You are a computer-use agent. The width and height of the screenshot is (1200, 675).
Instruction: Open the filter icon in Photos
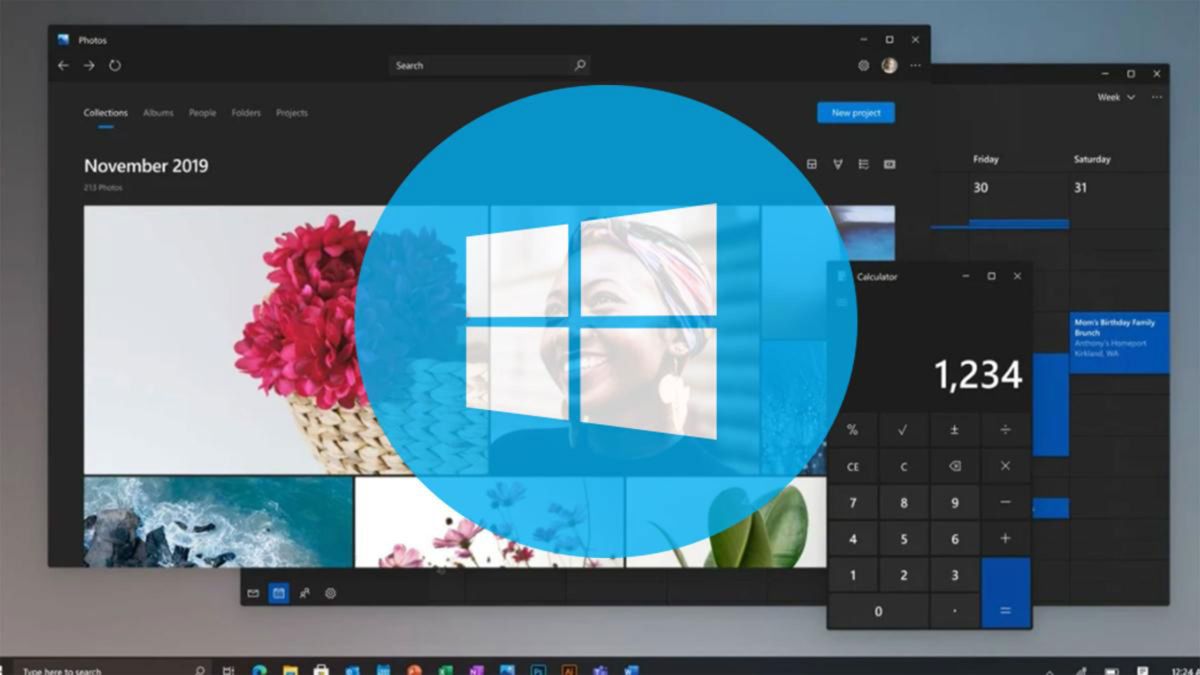[x=838, y=165]
